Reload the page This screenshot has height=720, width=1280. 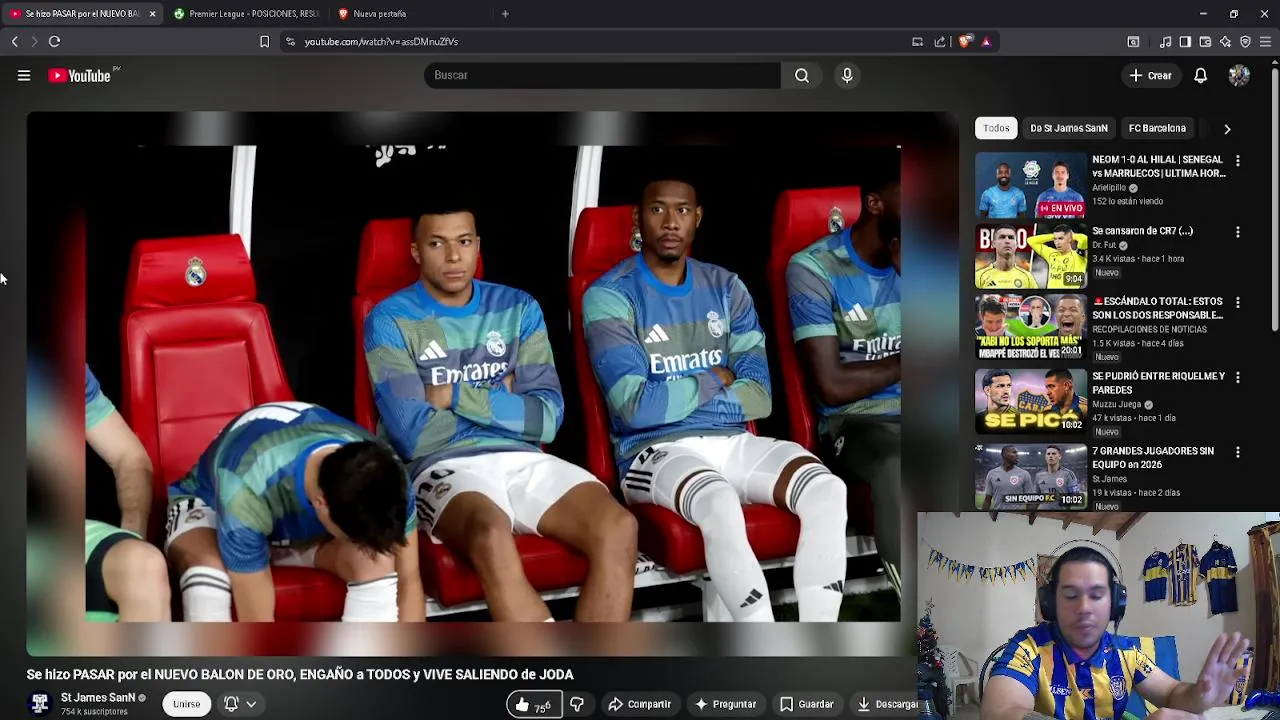tap(54, 41)
